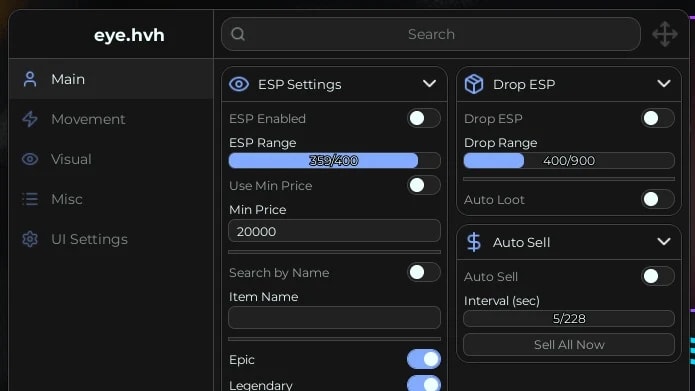Click the ESP Range label
695x391 pixels.
(x=262, y=143)
